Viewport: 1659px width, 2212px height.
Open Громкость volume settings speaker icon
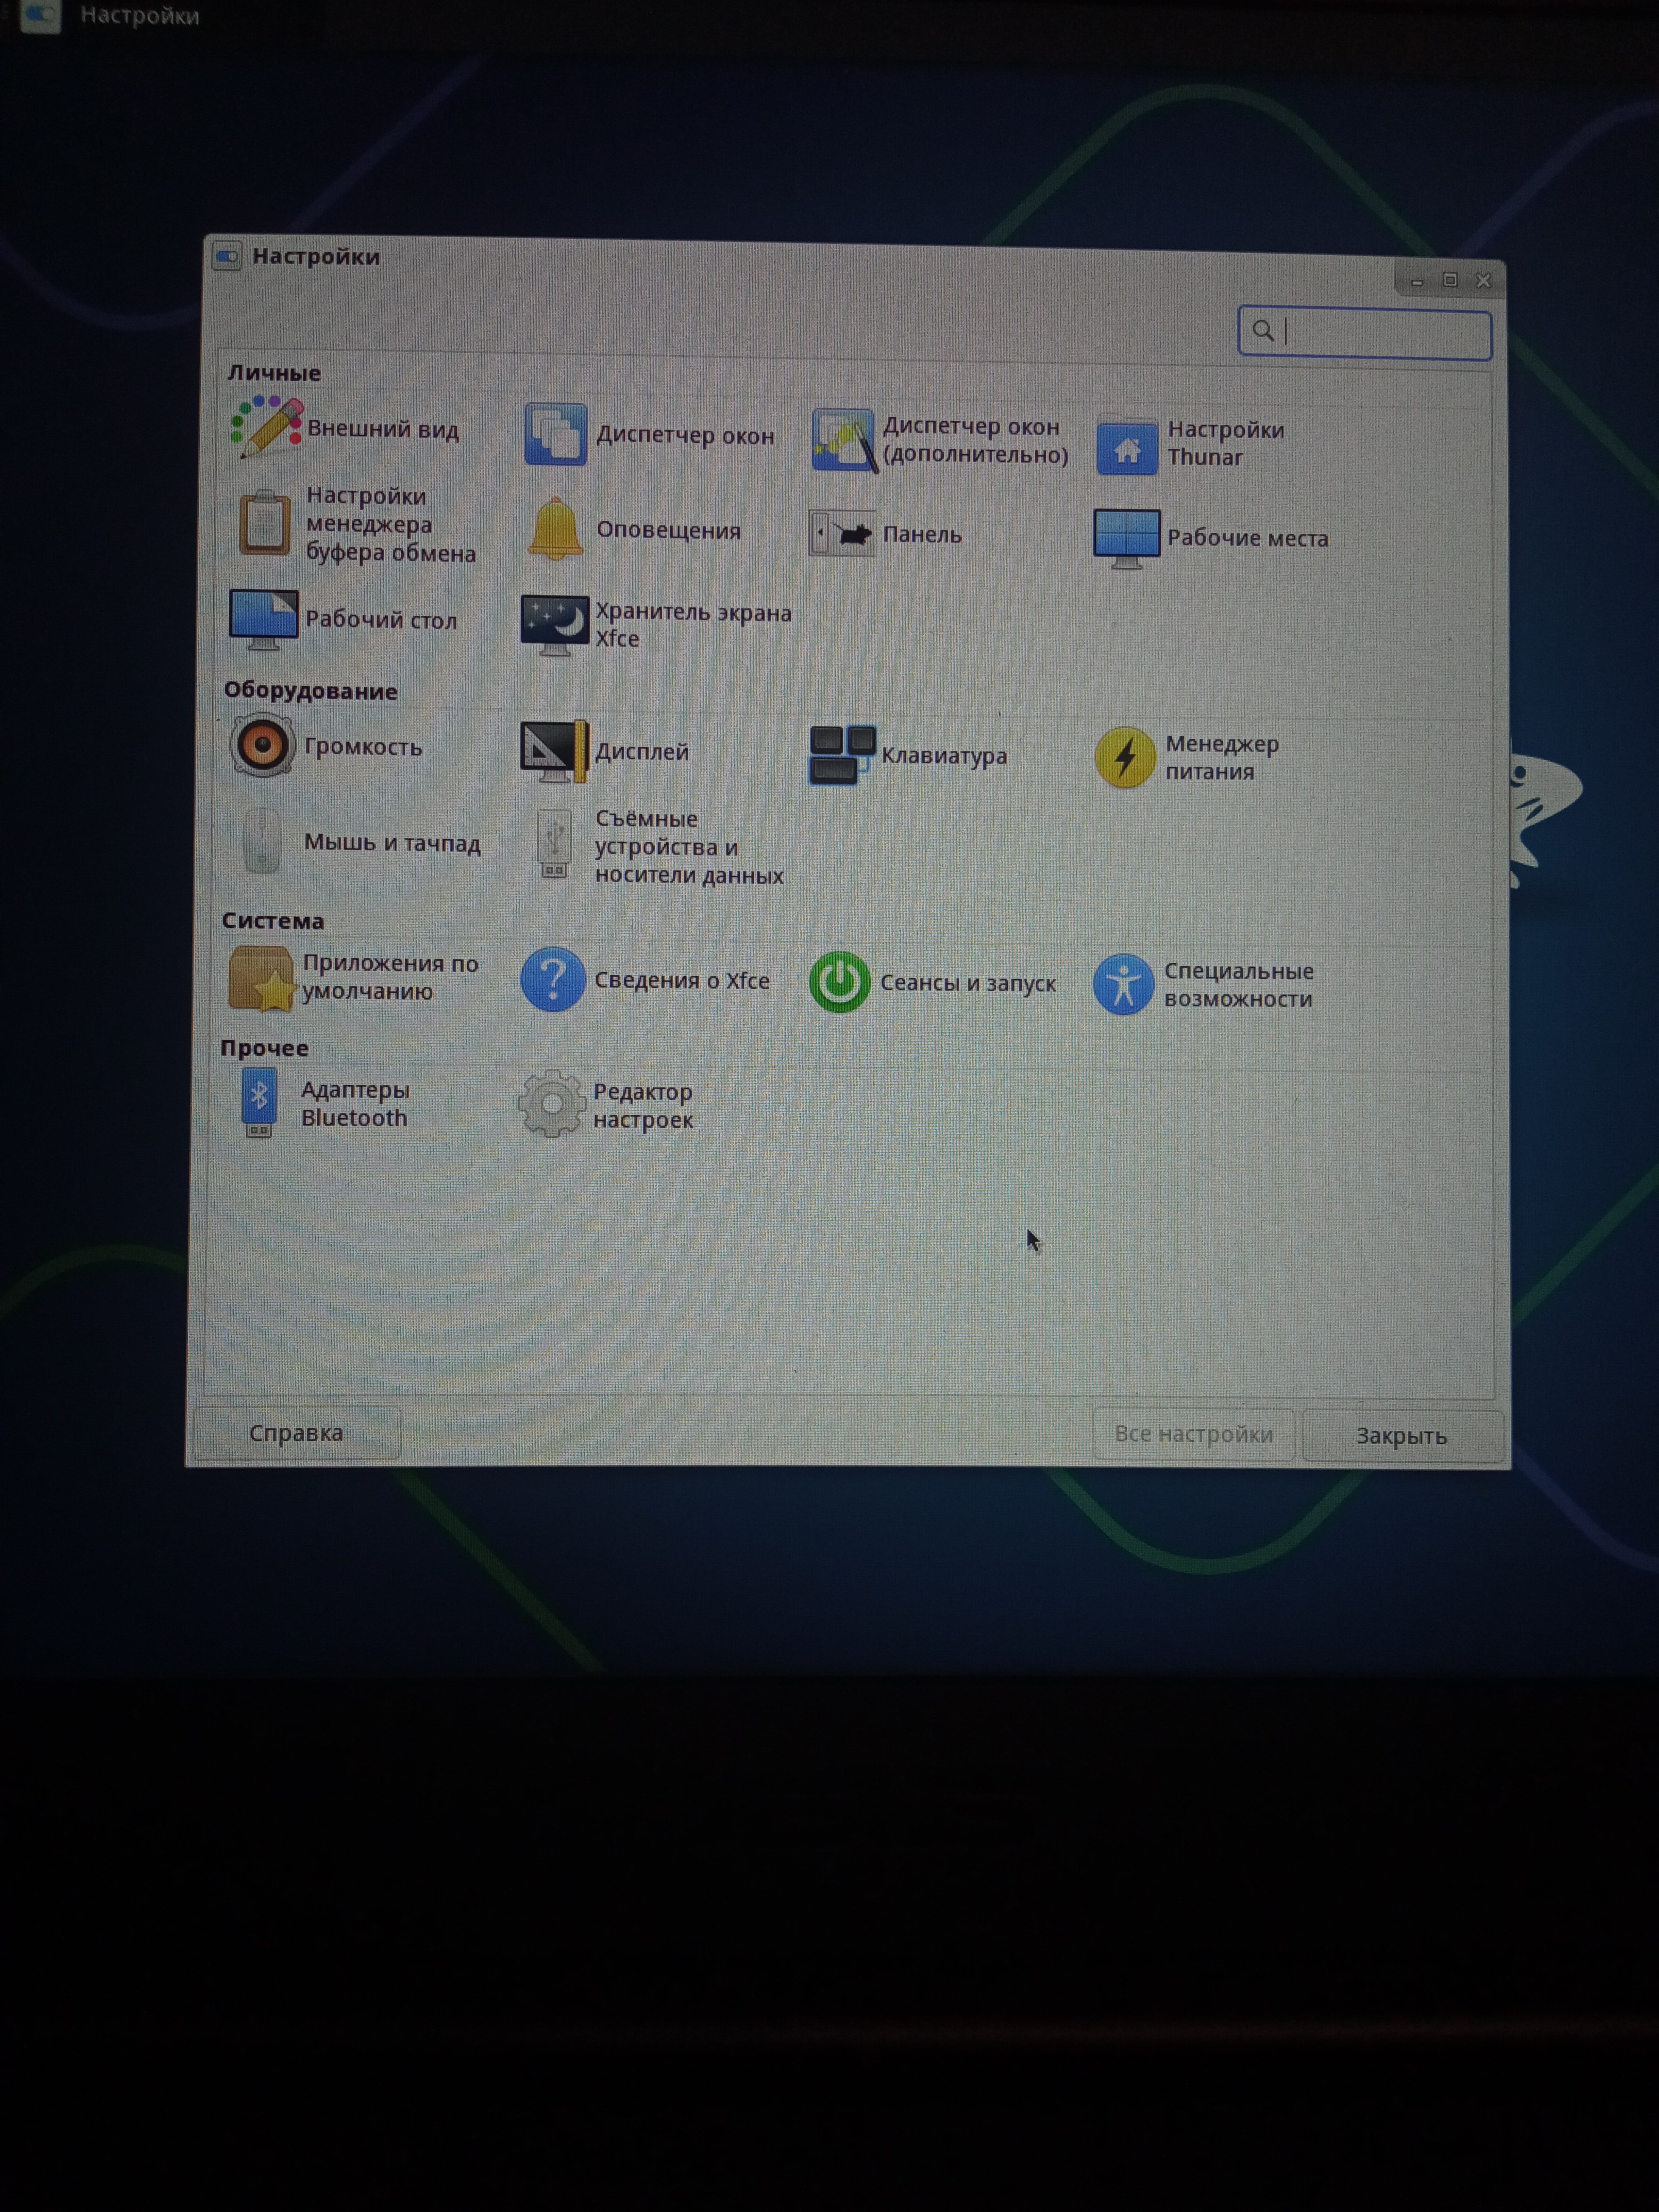[262, 745]
